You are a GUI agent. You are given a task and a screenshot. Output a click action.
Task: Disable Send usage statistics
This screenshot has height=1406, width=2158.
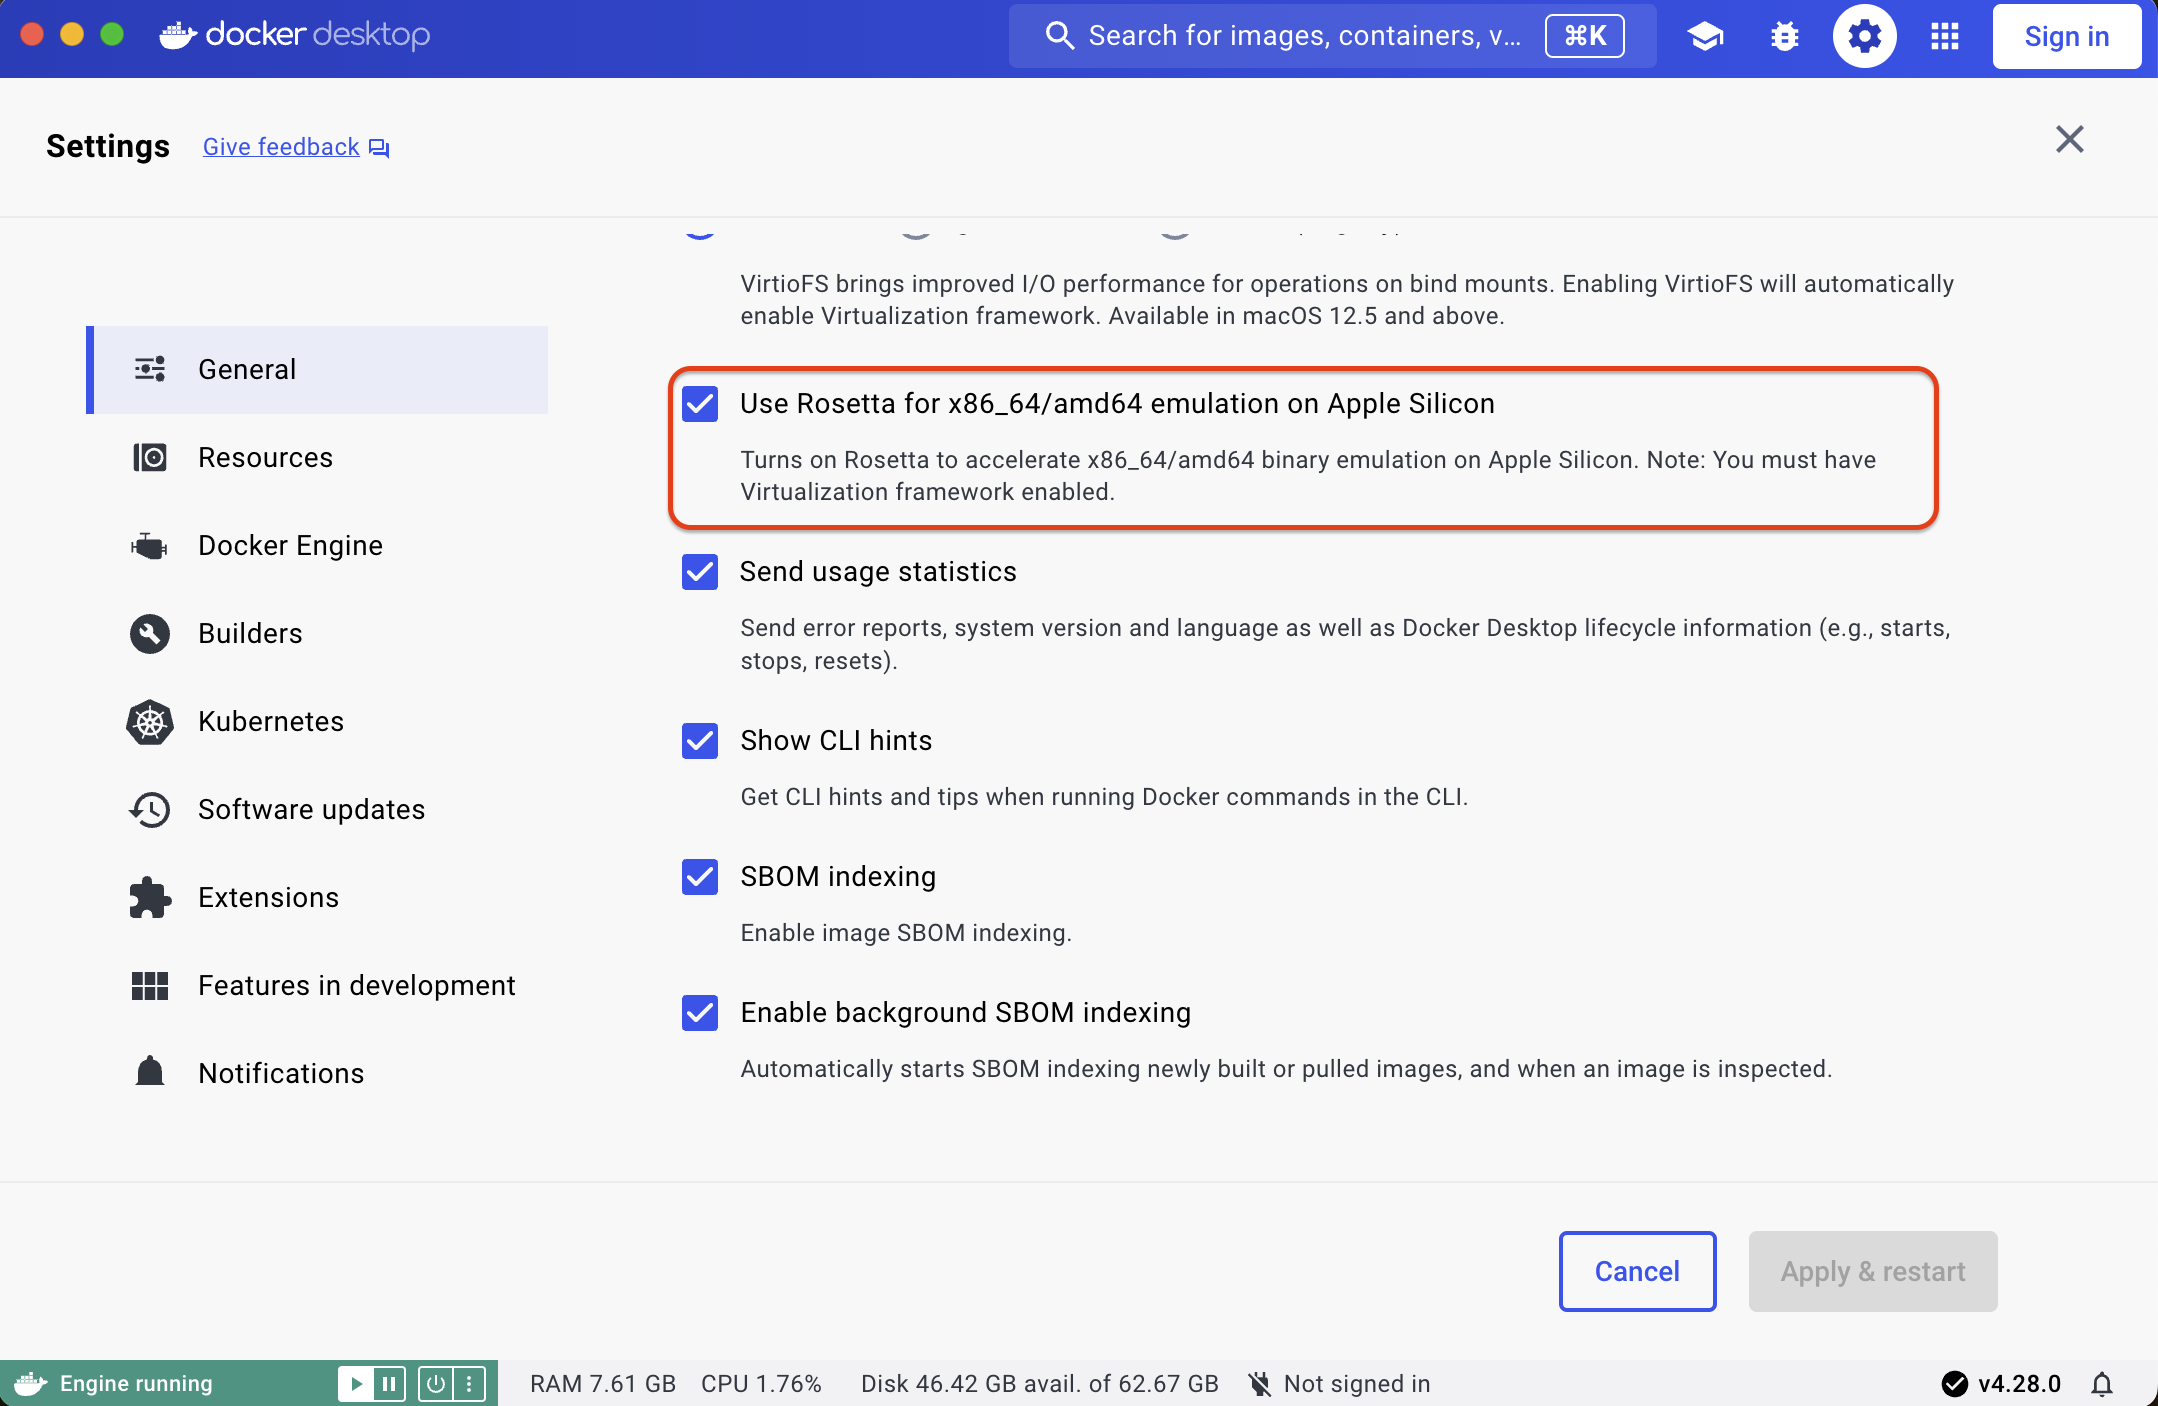pyautogui.click(x=700, y=572)
